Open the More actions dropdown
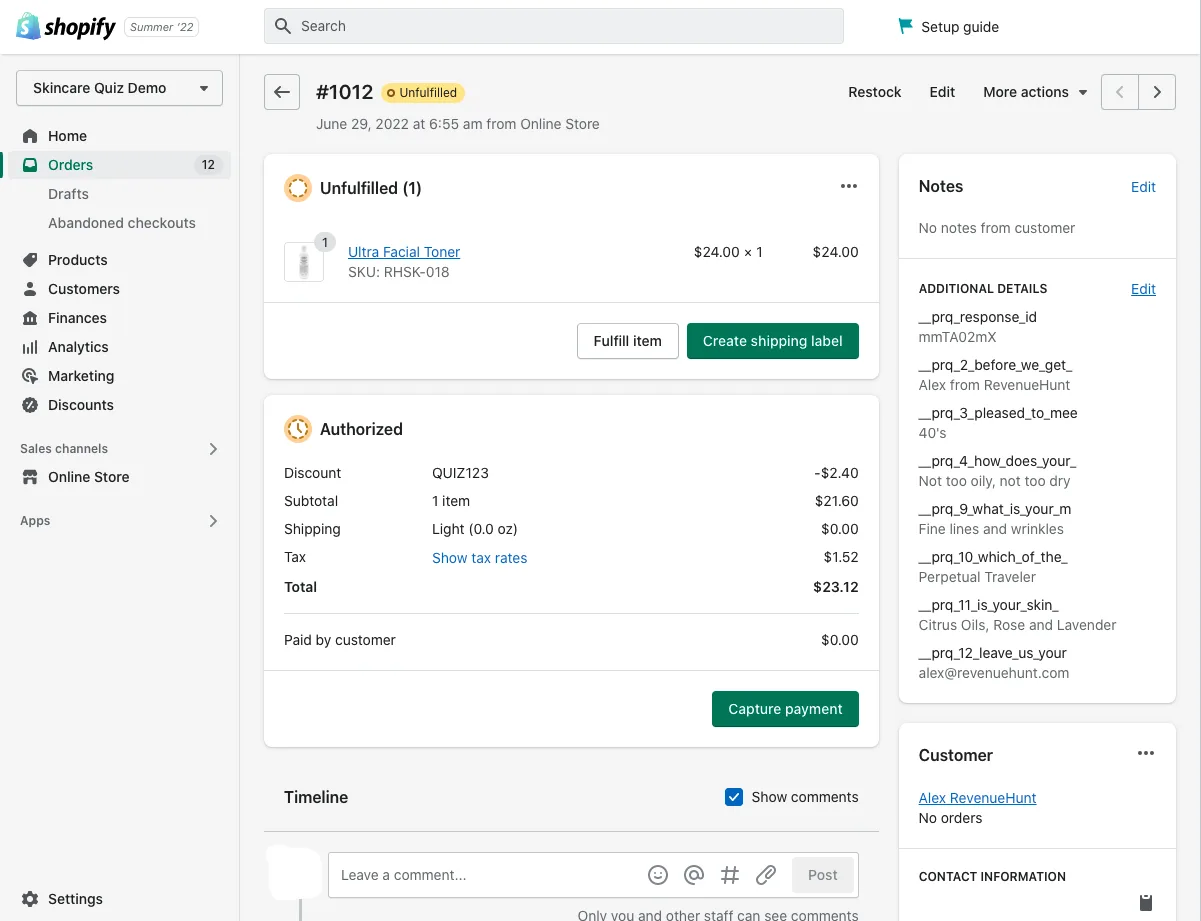 pos(1035,92)
